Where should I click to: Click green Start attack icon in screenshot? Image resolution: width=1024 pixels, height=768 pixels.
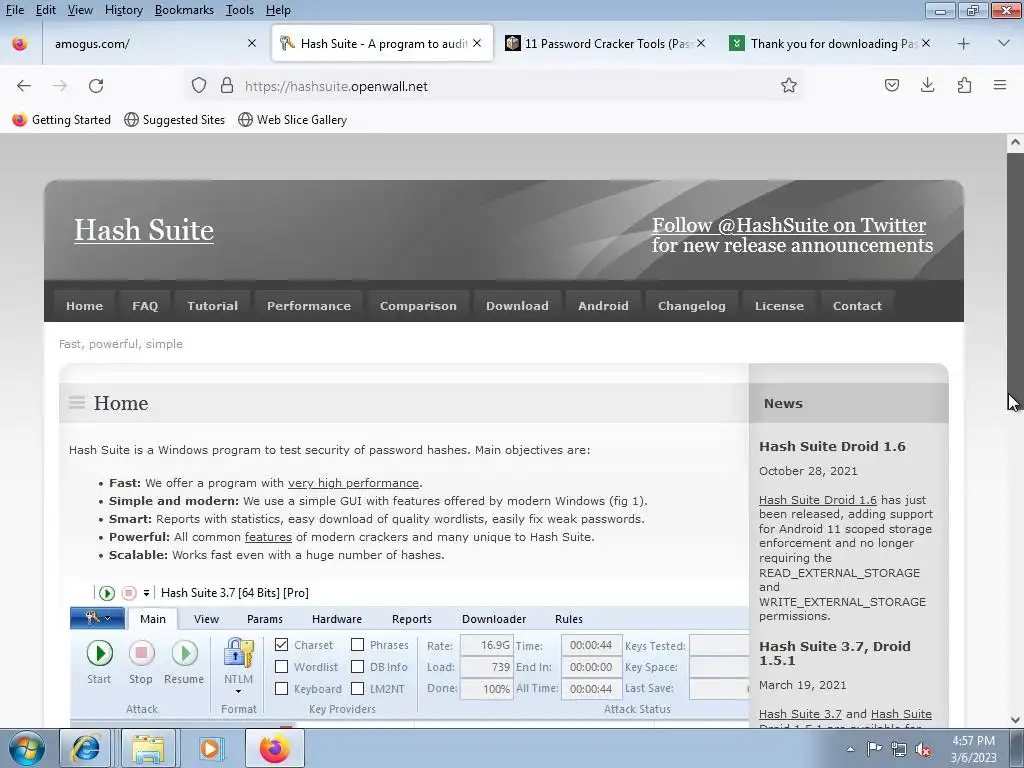(x=100, y=653)
